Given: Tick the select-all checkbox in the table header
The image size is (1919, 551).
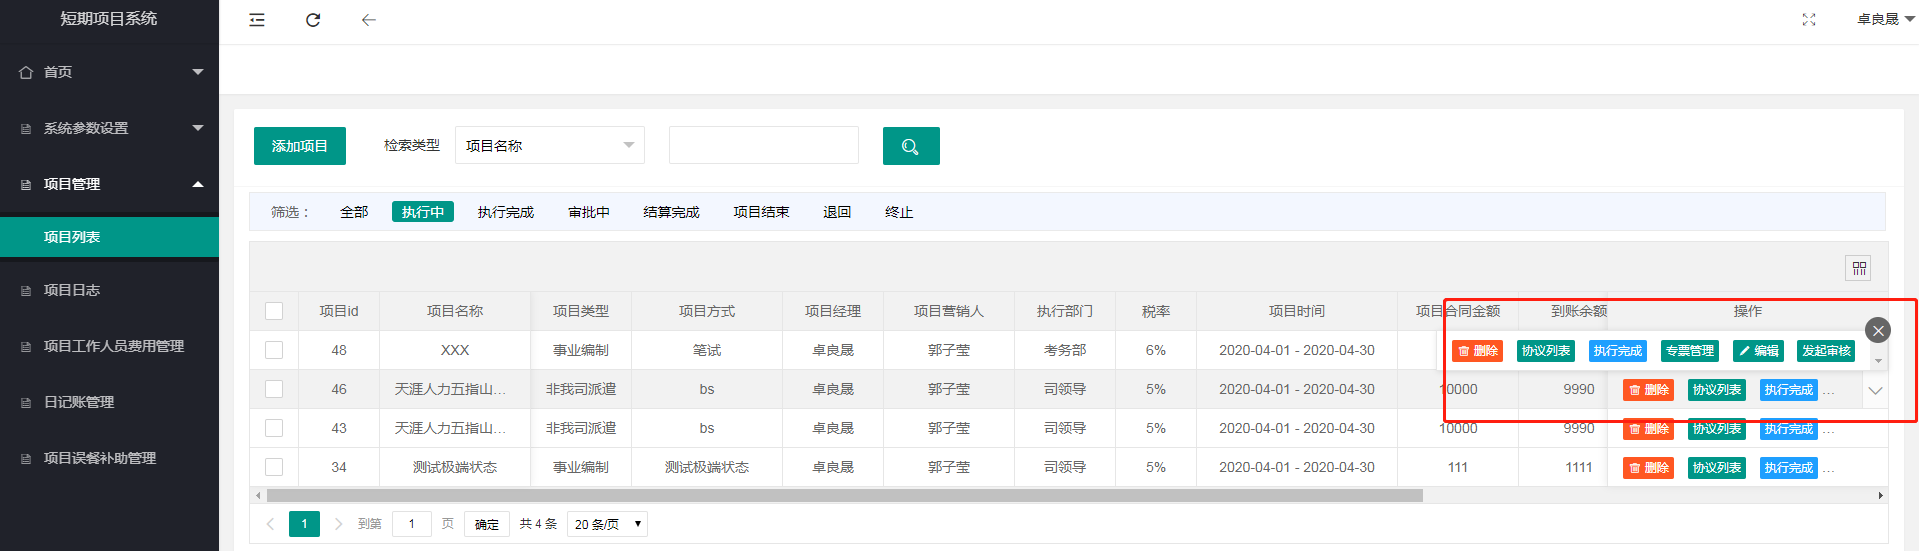Looking at the screenshot, I should 274,311.
